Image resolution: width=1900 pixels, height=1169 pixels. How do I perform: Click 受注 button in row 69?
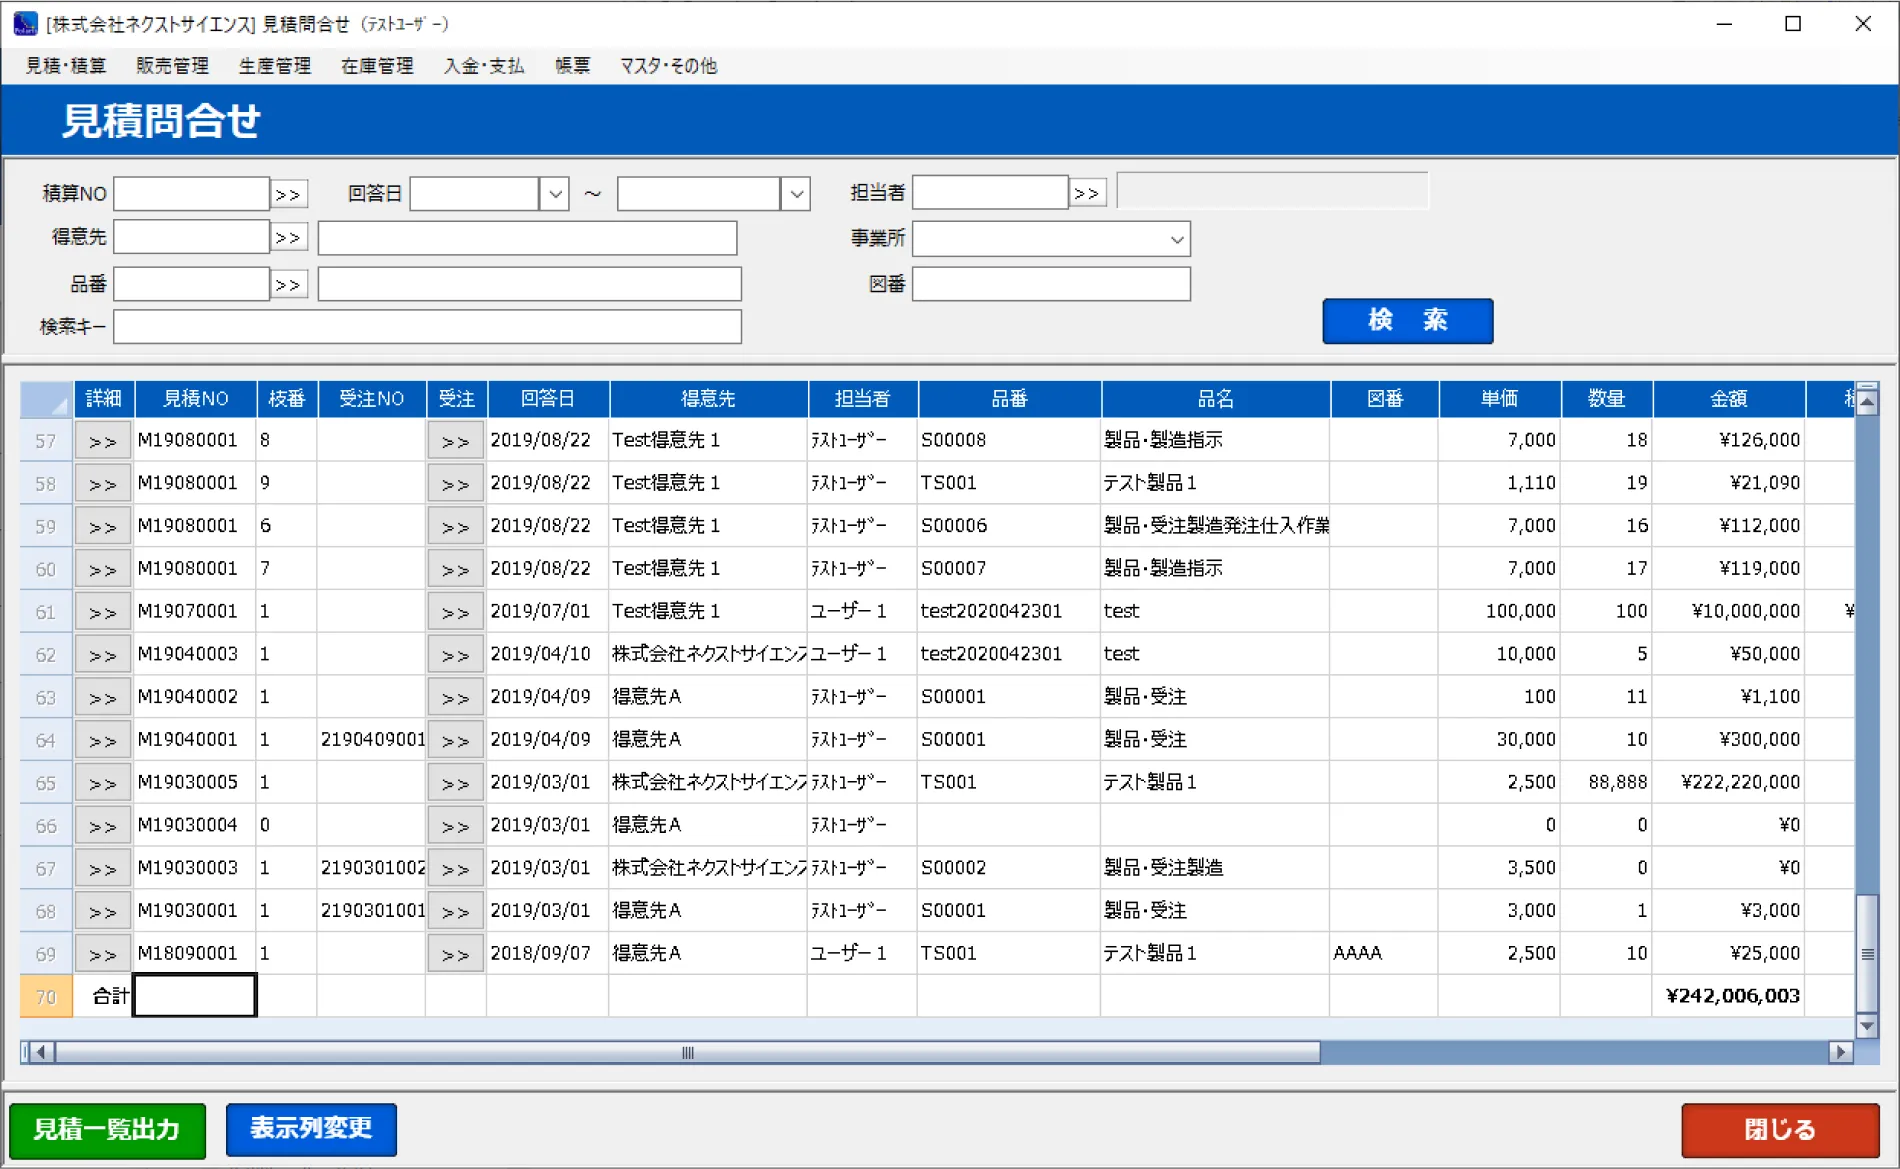tap(456, 954)
